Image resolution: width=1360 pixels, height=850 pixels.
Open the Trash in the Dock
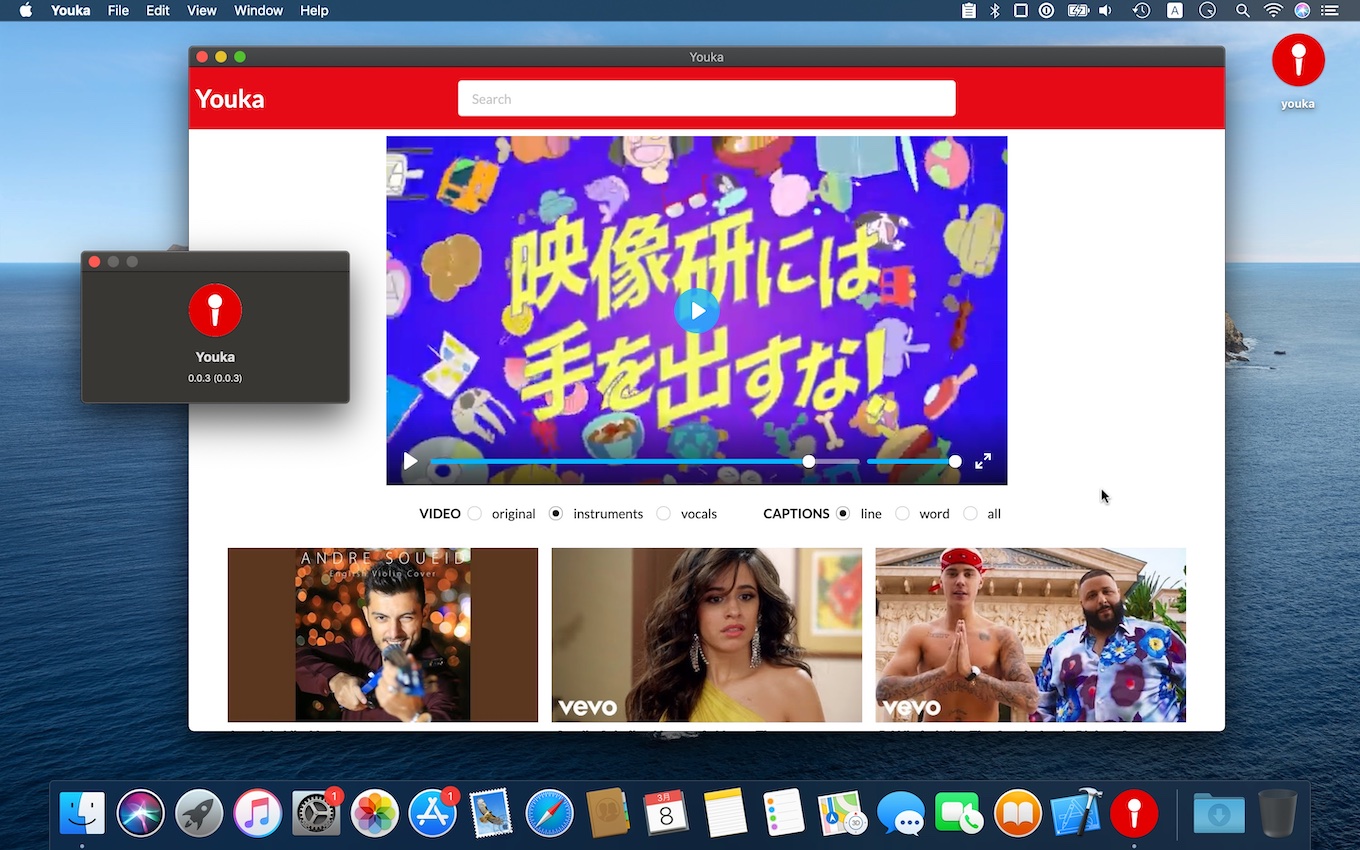click(x=1277, y=813)
